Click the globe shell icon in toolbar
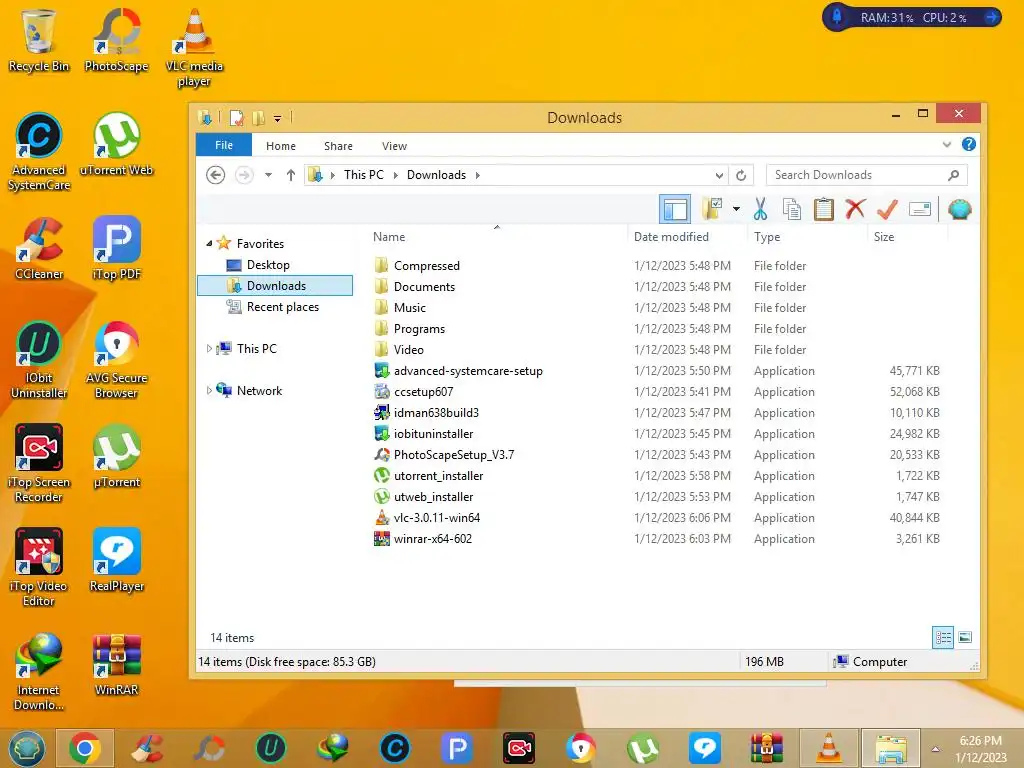The width and height of the screenshot is (1024, 768). coord(959,210)
